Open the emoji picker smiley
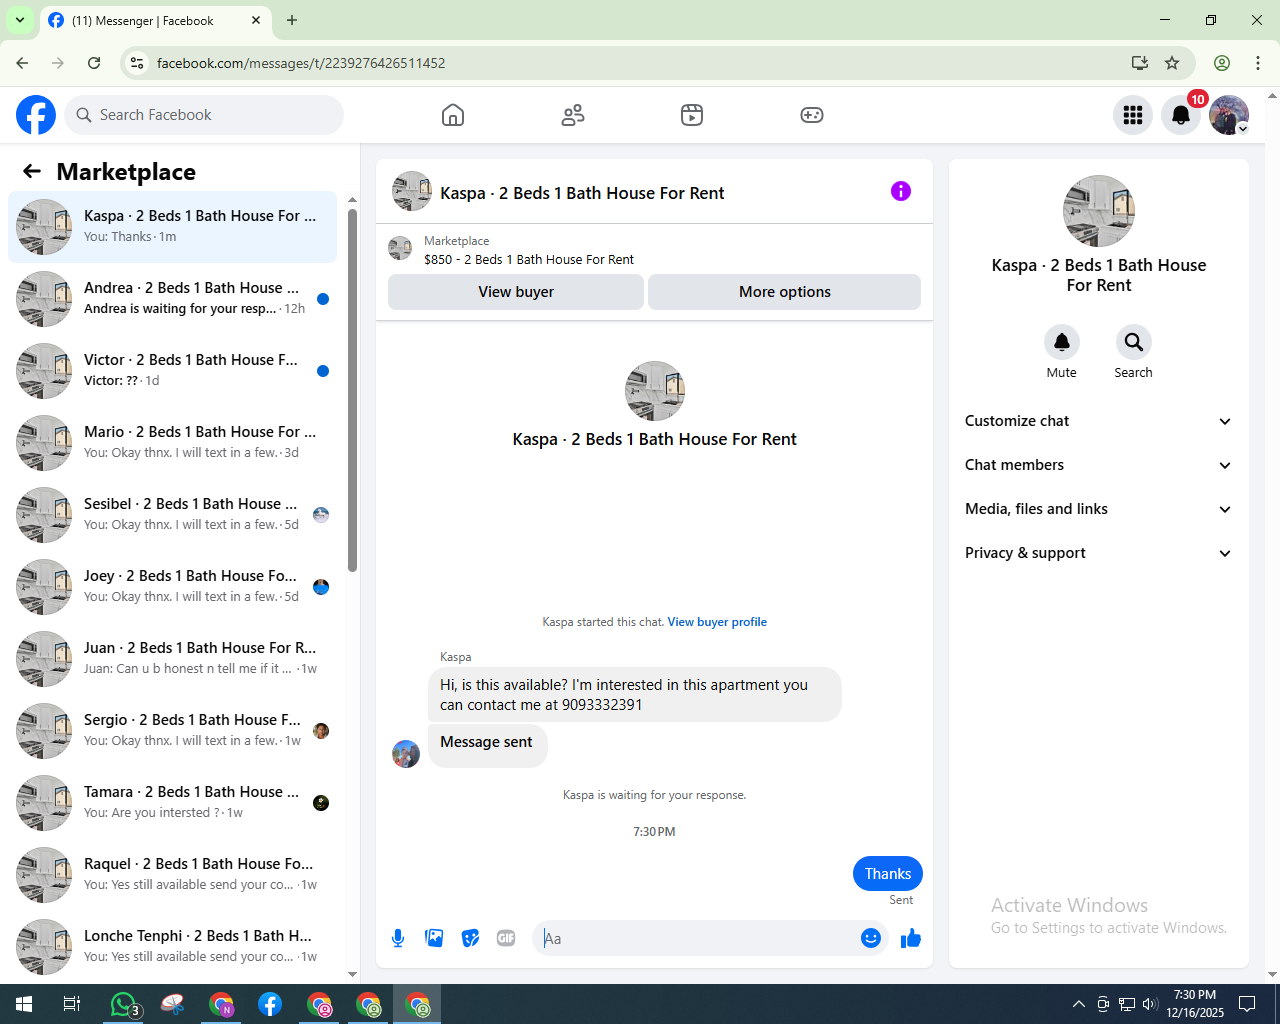The width and height of the screenshot is (1280, 1024). tap(871, 938)
